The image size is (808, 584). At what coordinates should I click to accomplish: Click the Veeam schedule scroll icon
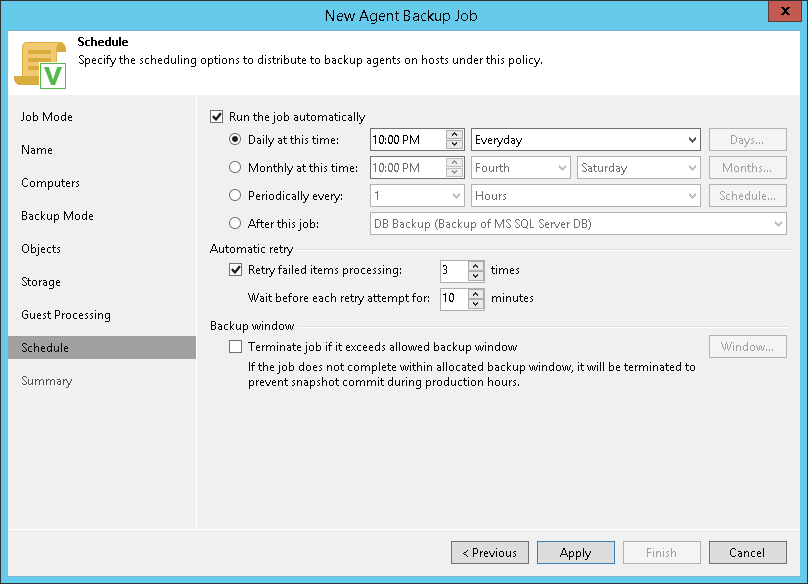(x=39, y=64)
